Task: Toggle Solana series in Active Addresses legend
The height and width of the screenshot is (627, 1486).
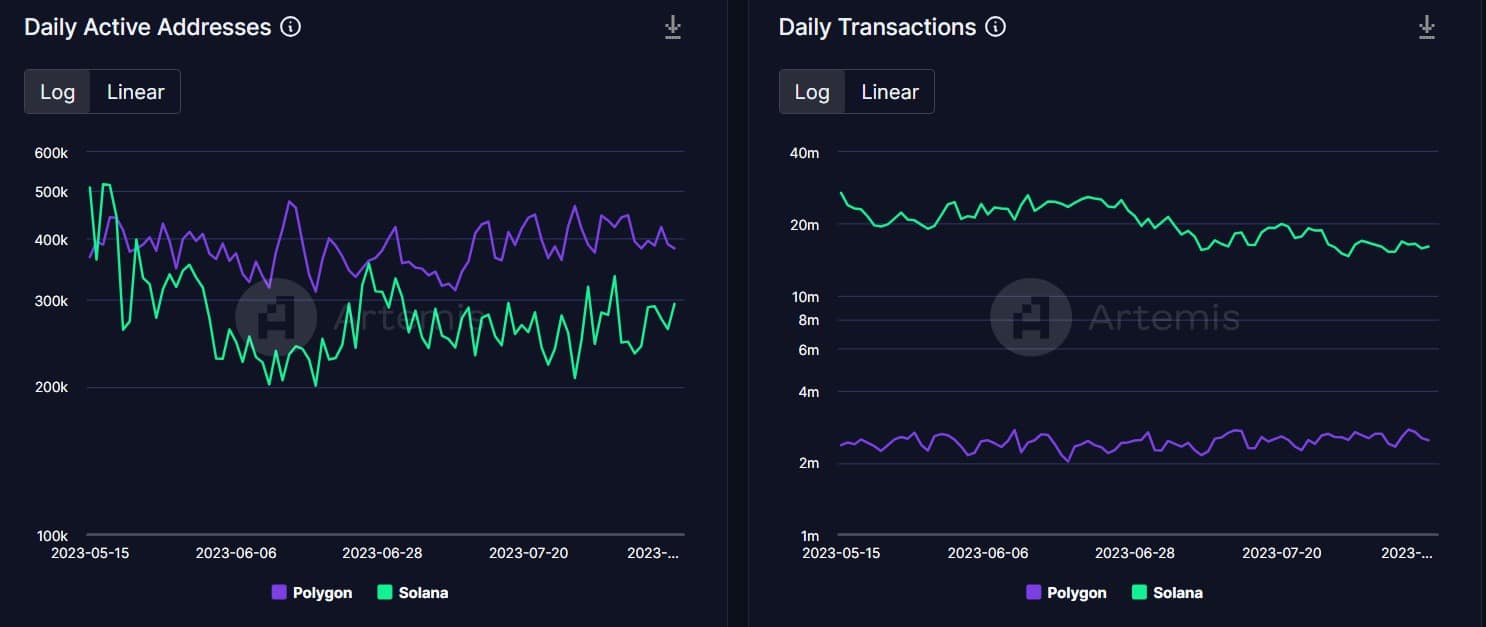Action: click(x=412, y=592)
